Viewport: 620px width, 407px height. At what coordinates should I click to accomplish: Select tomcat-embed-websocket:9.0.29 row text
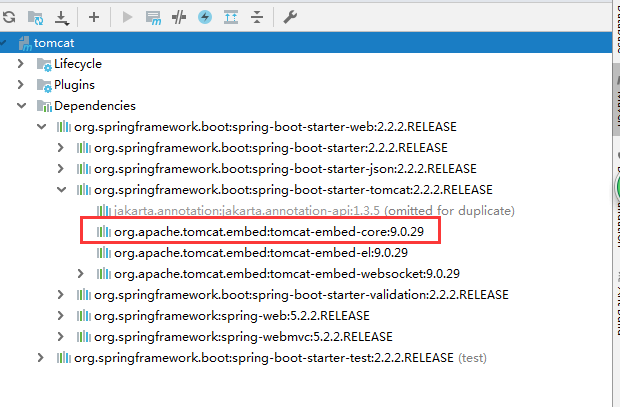[x=287, y=273]
